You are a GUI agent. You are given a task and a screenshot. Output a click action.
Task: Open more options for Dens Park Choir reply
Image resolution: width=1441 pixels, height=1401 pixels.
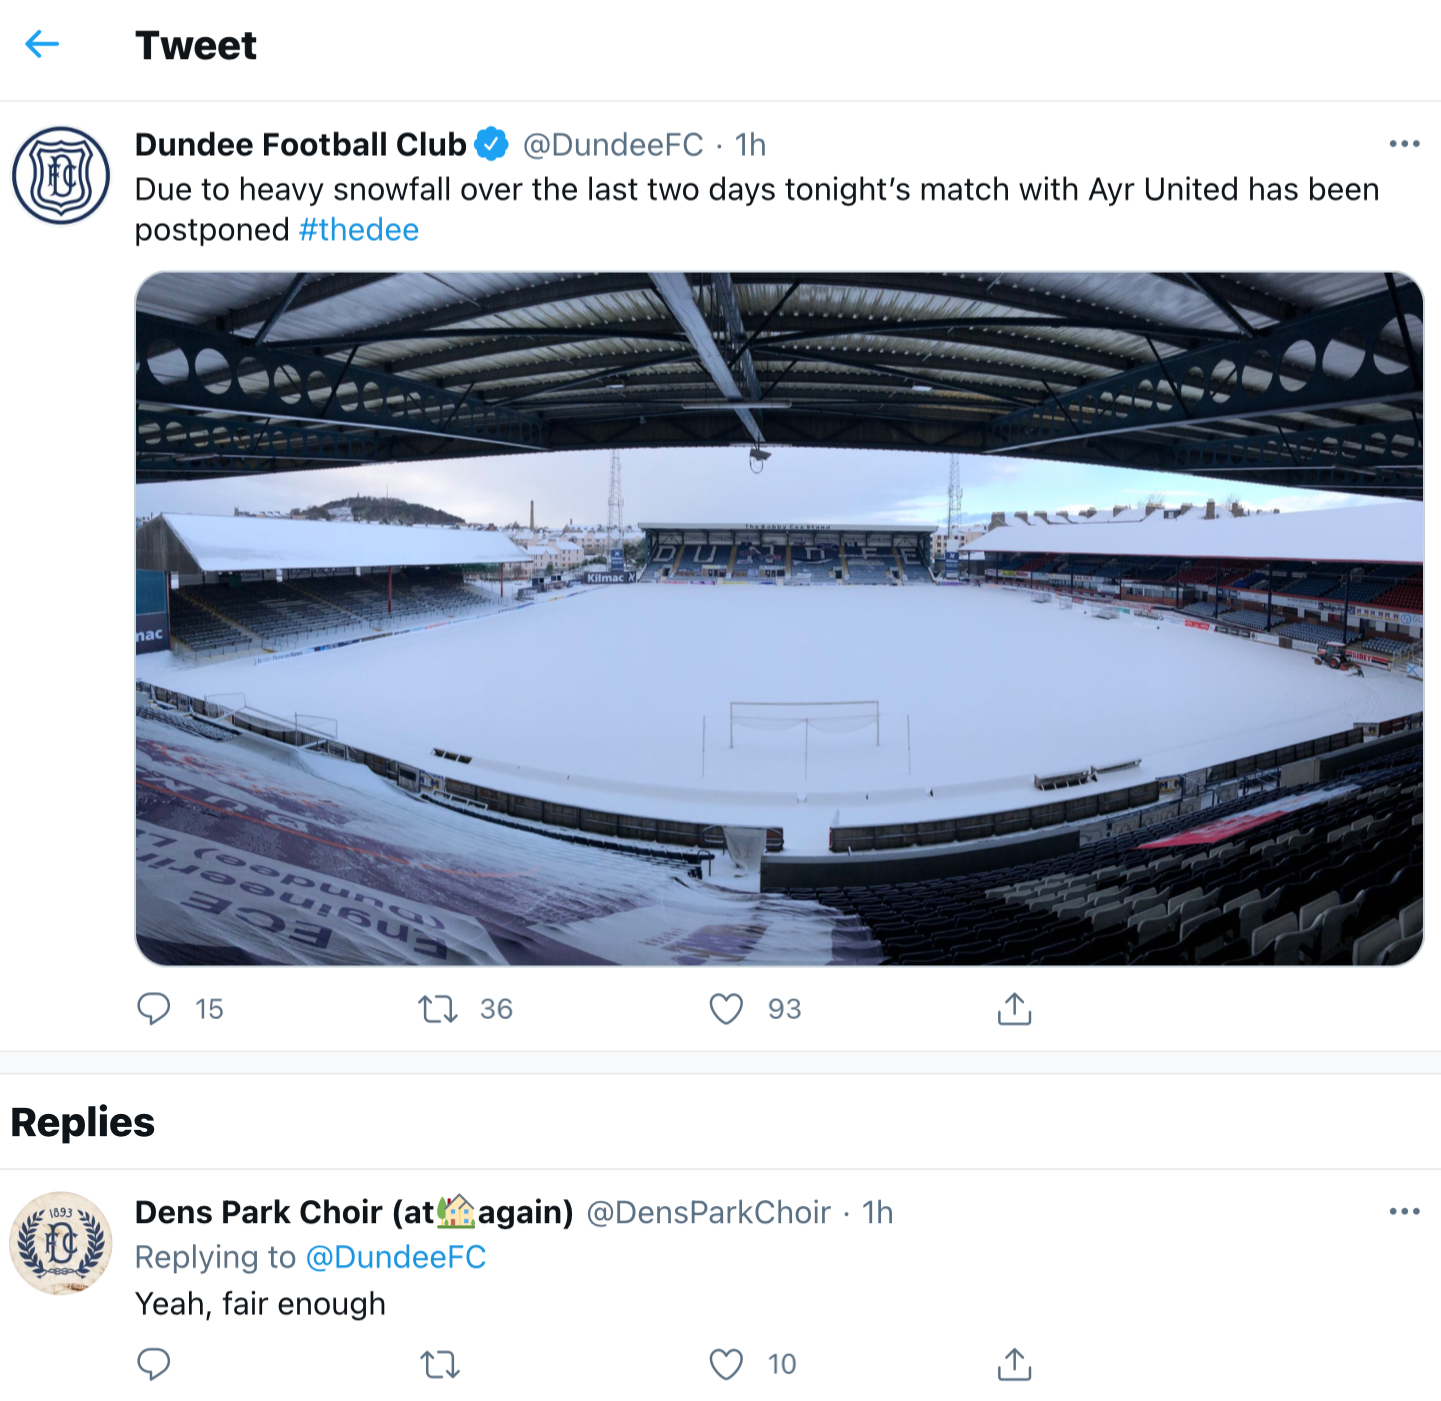1404,1212
